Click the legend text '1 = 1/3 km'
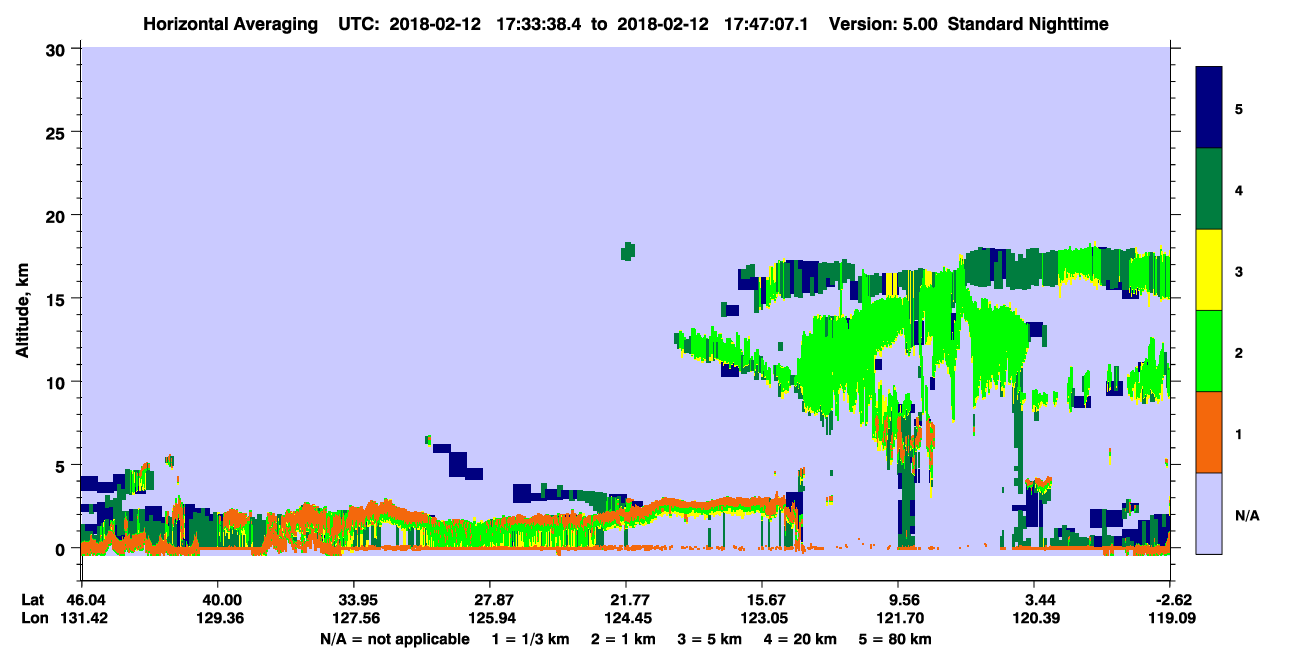 click(x=529, y=639)
